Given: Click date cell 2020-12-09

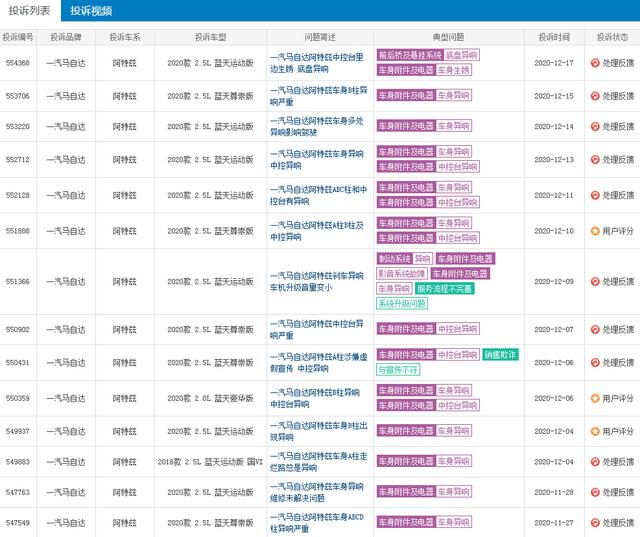Looking at the screenshot, I should point(554,282).
